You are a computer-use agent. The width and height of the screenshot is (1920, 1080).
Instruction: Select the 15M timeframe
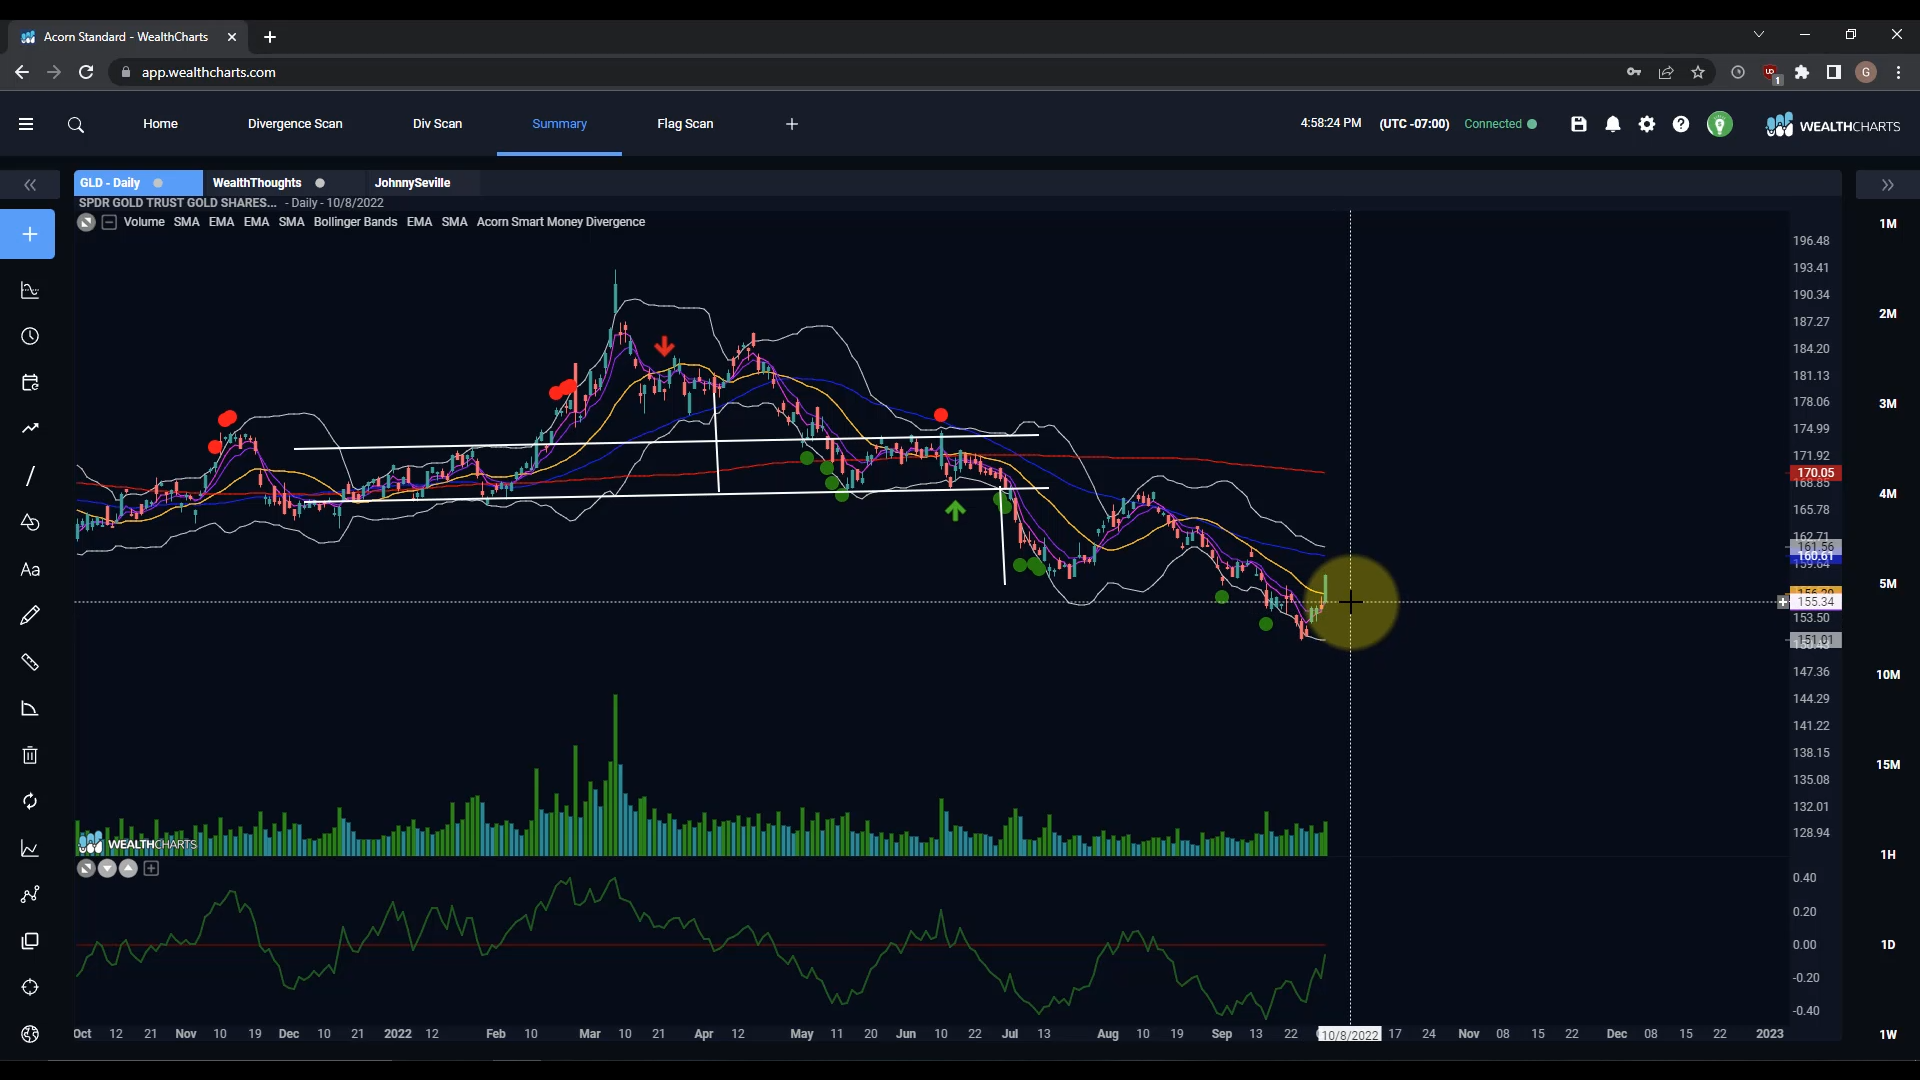pyautogui.click(x=1888, y=765)
